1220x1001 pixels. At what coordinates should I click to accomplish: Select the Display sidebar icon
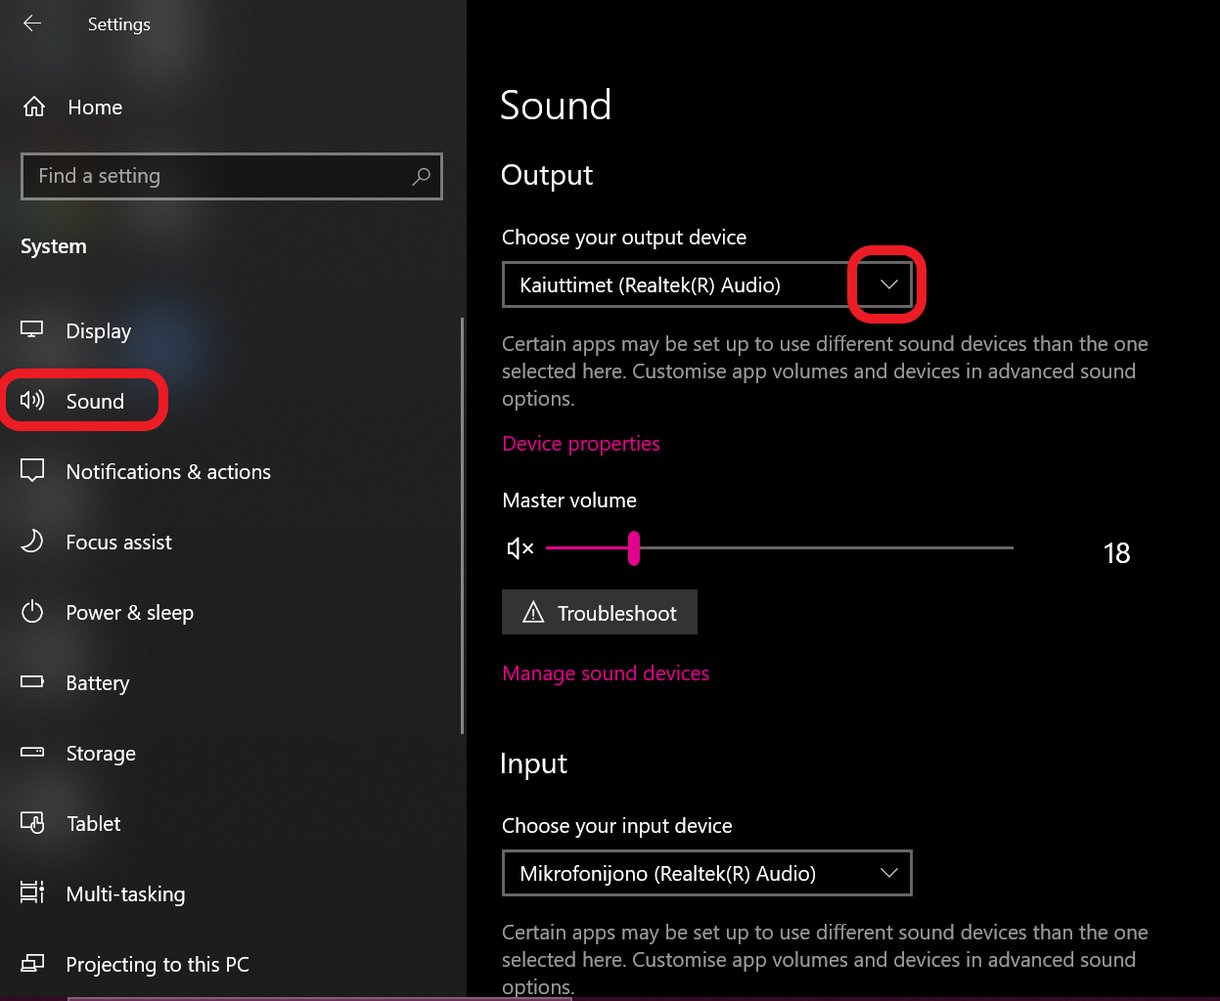click(31, 330)
